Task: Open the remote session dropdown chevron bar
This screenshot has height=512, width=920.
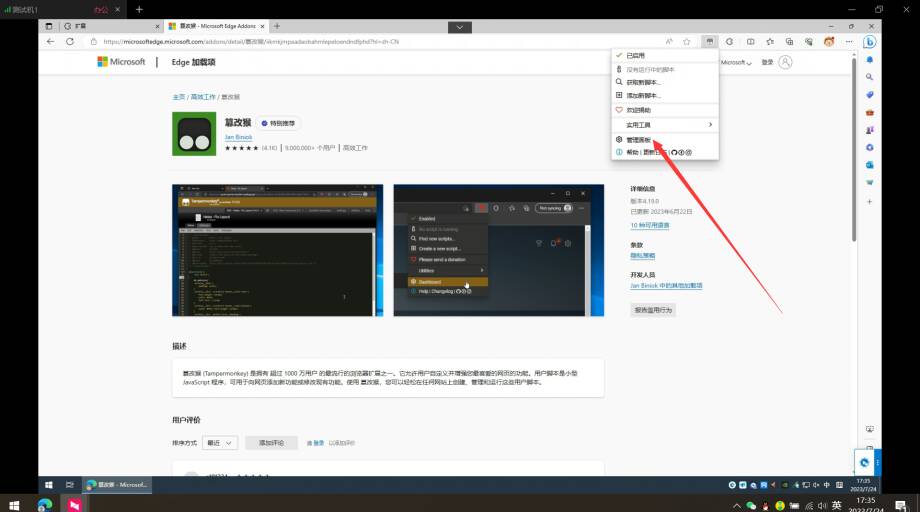Action: 459,27
